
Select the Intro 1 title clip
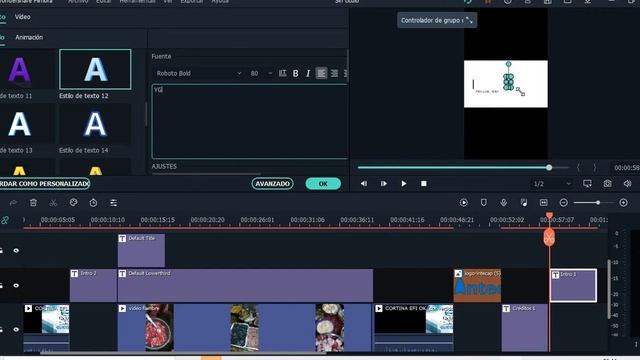[x=573, y=286]
